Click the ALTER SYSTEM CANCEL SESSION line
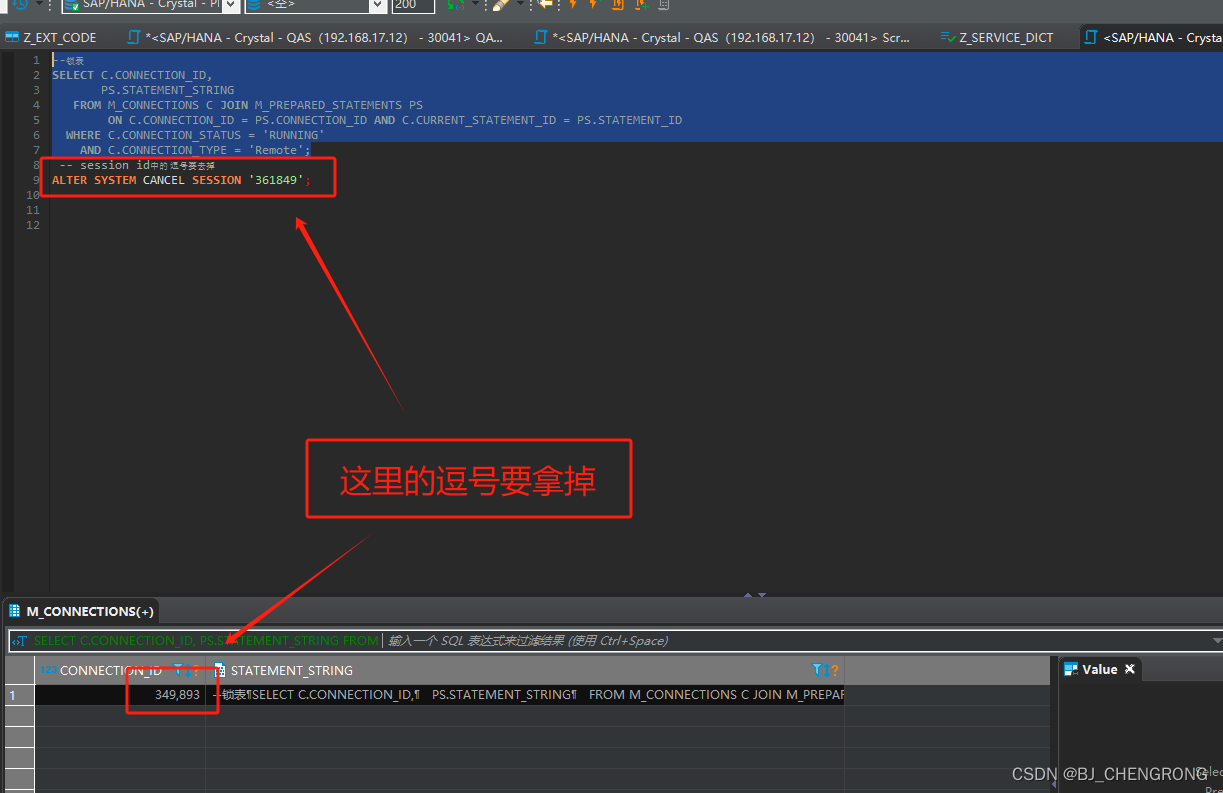This screenshot has width=1223, height=793. [182, 180]
